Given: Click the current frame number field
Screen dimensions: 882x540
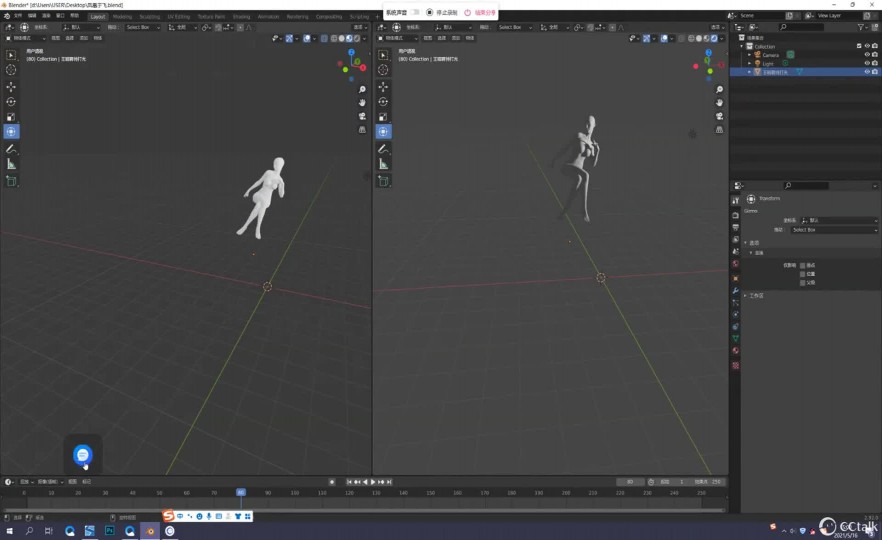Looking at the screenshot, I should pos(630,482).
